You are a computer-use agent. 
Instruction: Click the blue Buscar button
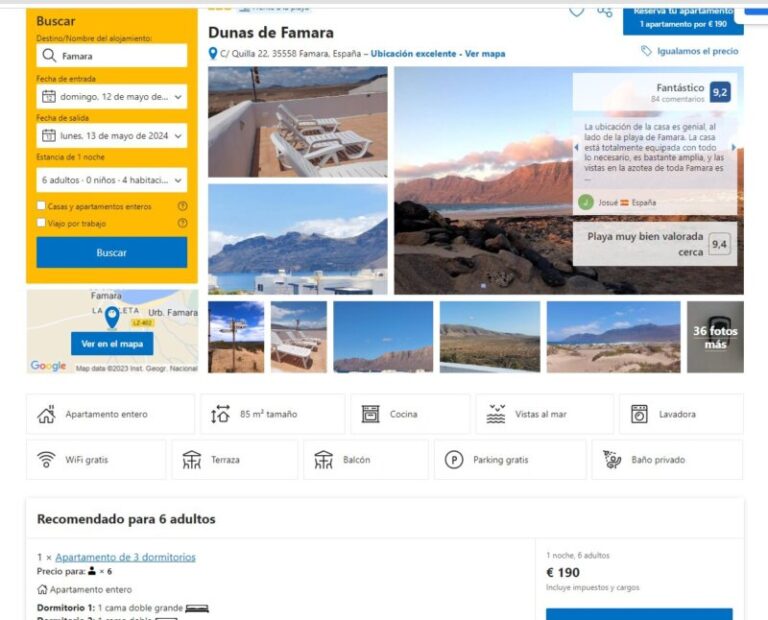(x=112, y=253)
